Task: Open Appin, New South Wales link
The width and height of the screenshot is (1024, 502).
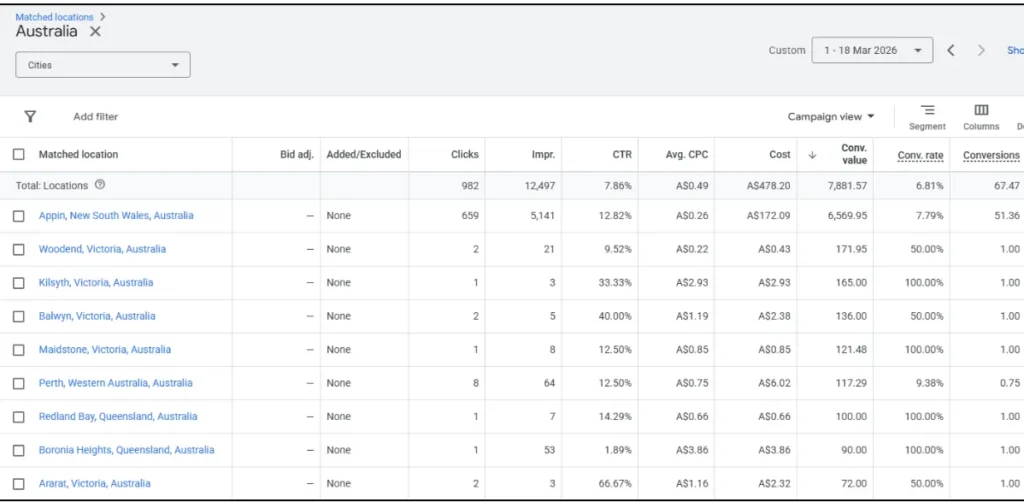Action: click(116, 215)
